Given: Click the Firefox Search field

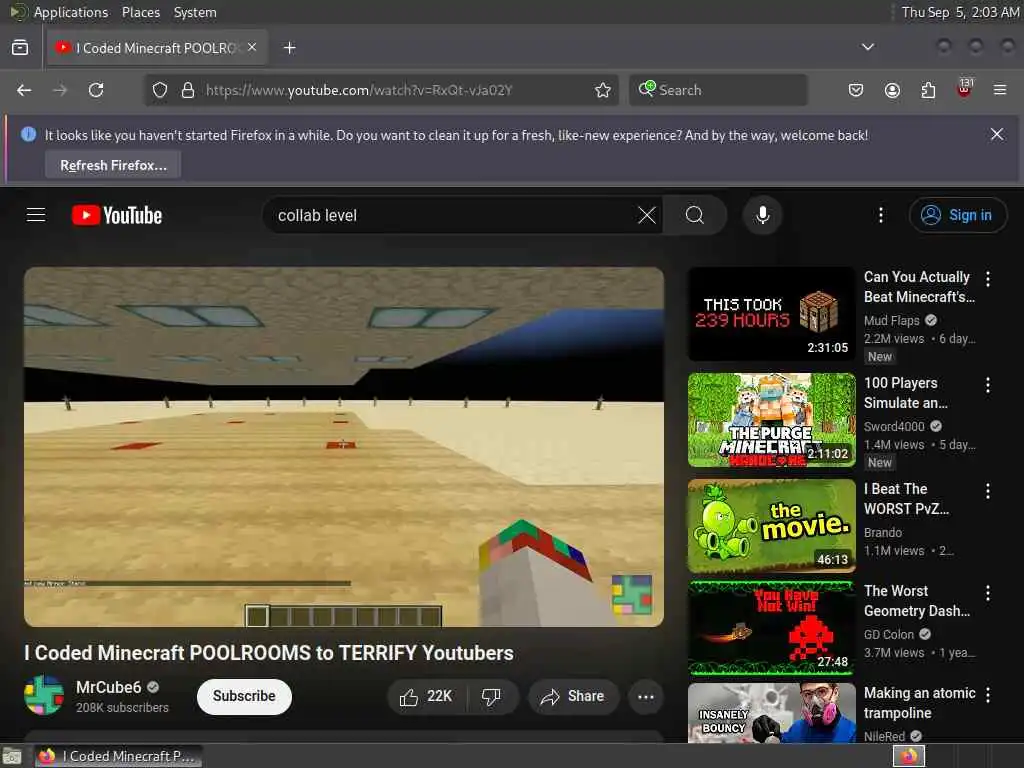Looking at the screenshot, I should click(x=718, y=90).
